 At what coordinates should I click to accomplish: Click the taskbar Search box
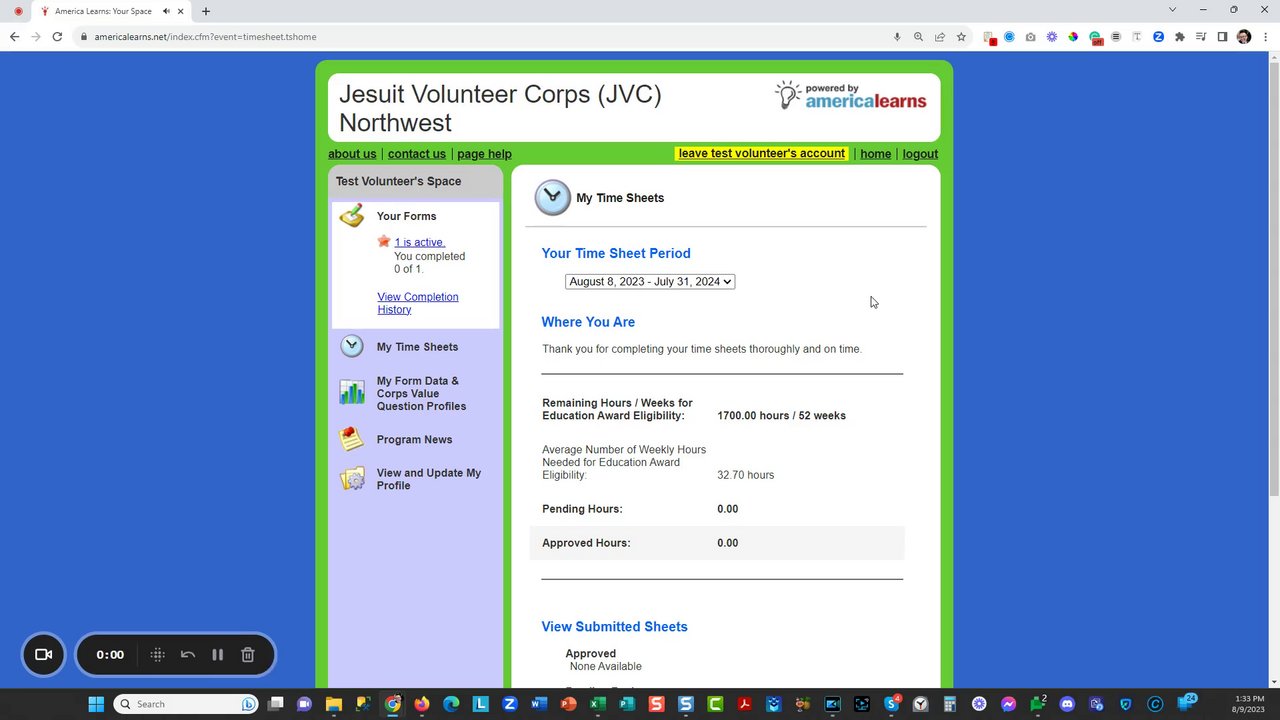click(x=186, y=704)
